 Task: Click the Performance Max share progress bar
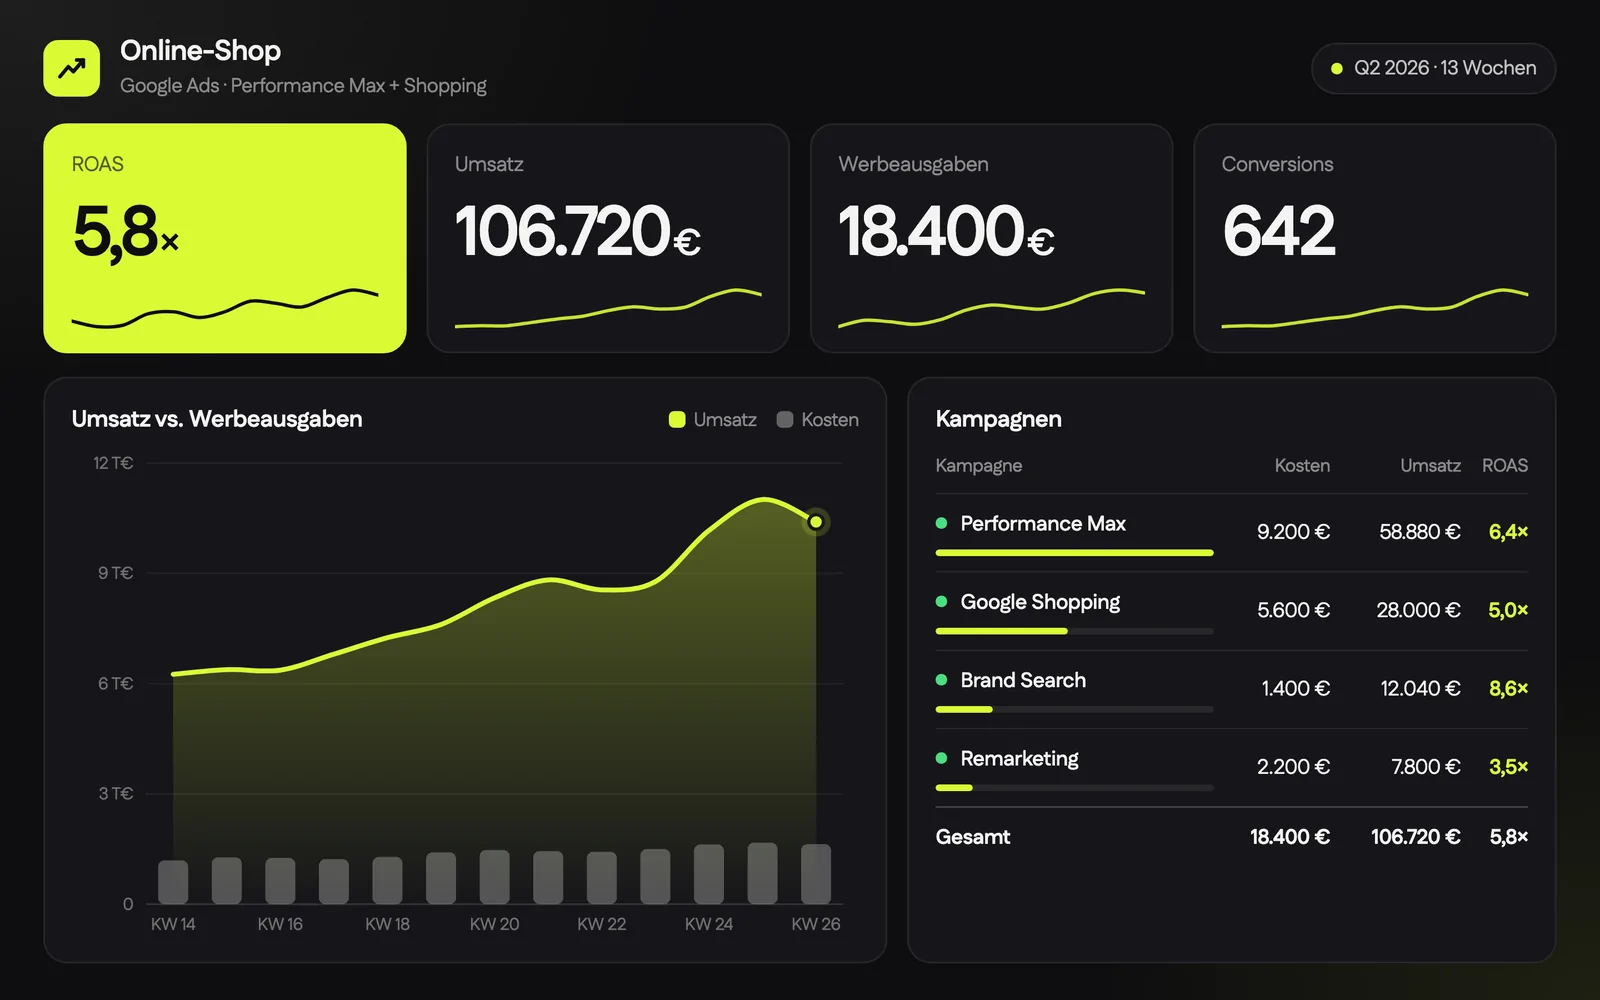(1074, 552)
